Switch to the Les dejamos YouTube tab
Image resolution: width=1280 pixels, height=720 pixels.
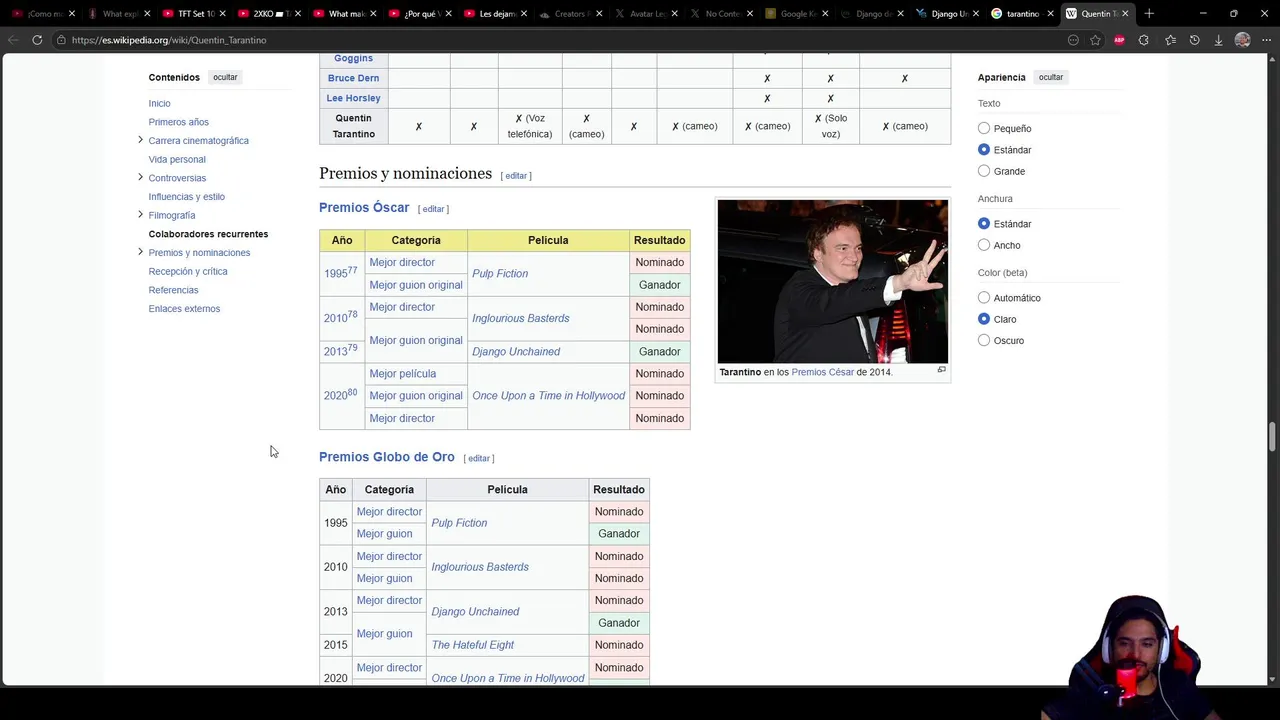tap(494, 14)
